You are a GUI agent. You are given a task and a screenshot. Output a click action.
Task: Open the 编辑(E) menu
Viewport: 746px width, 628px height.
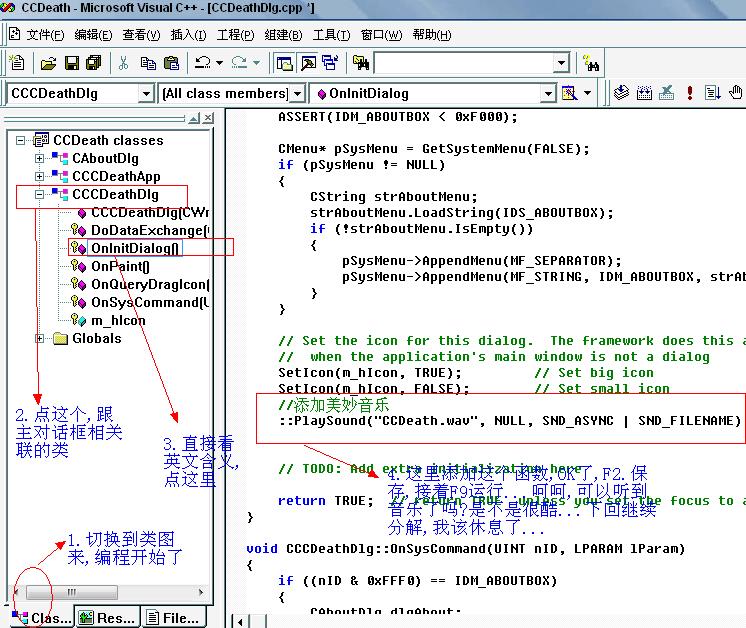(x=93, y=35)
